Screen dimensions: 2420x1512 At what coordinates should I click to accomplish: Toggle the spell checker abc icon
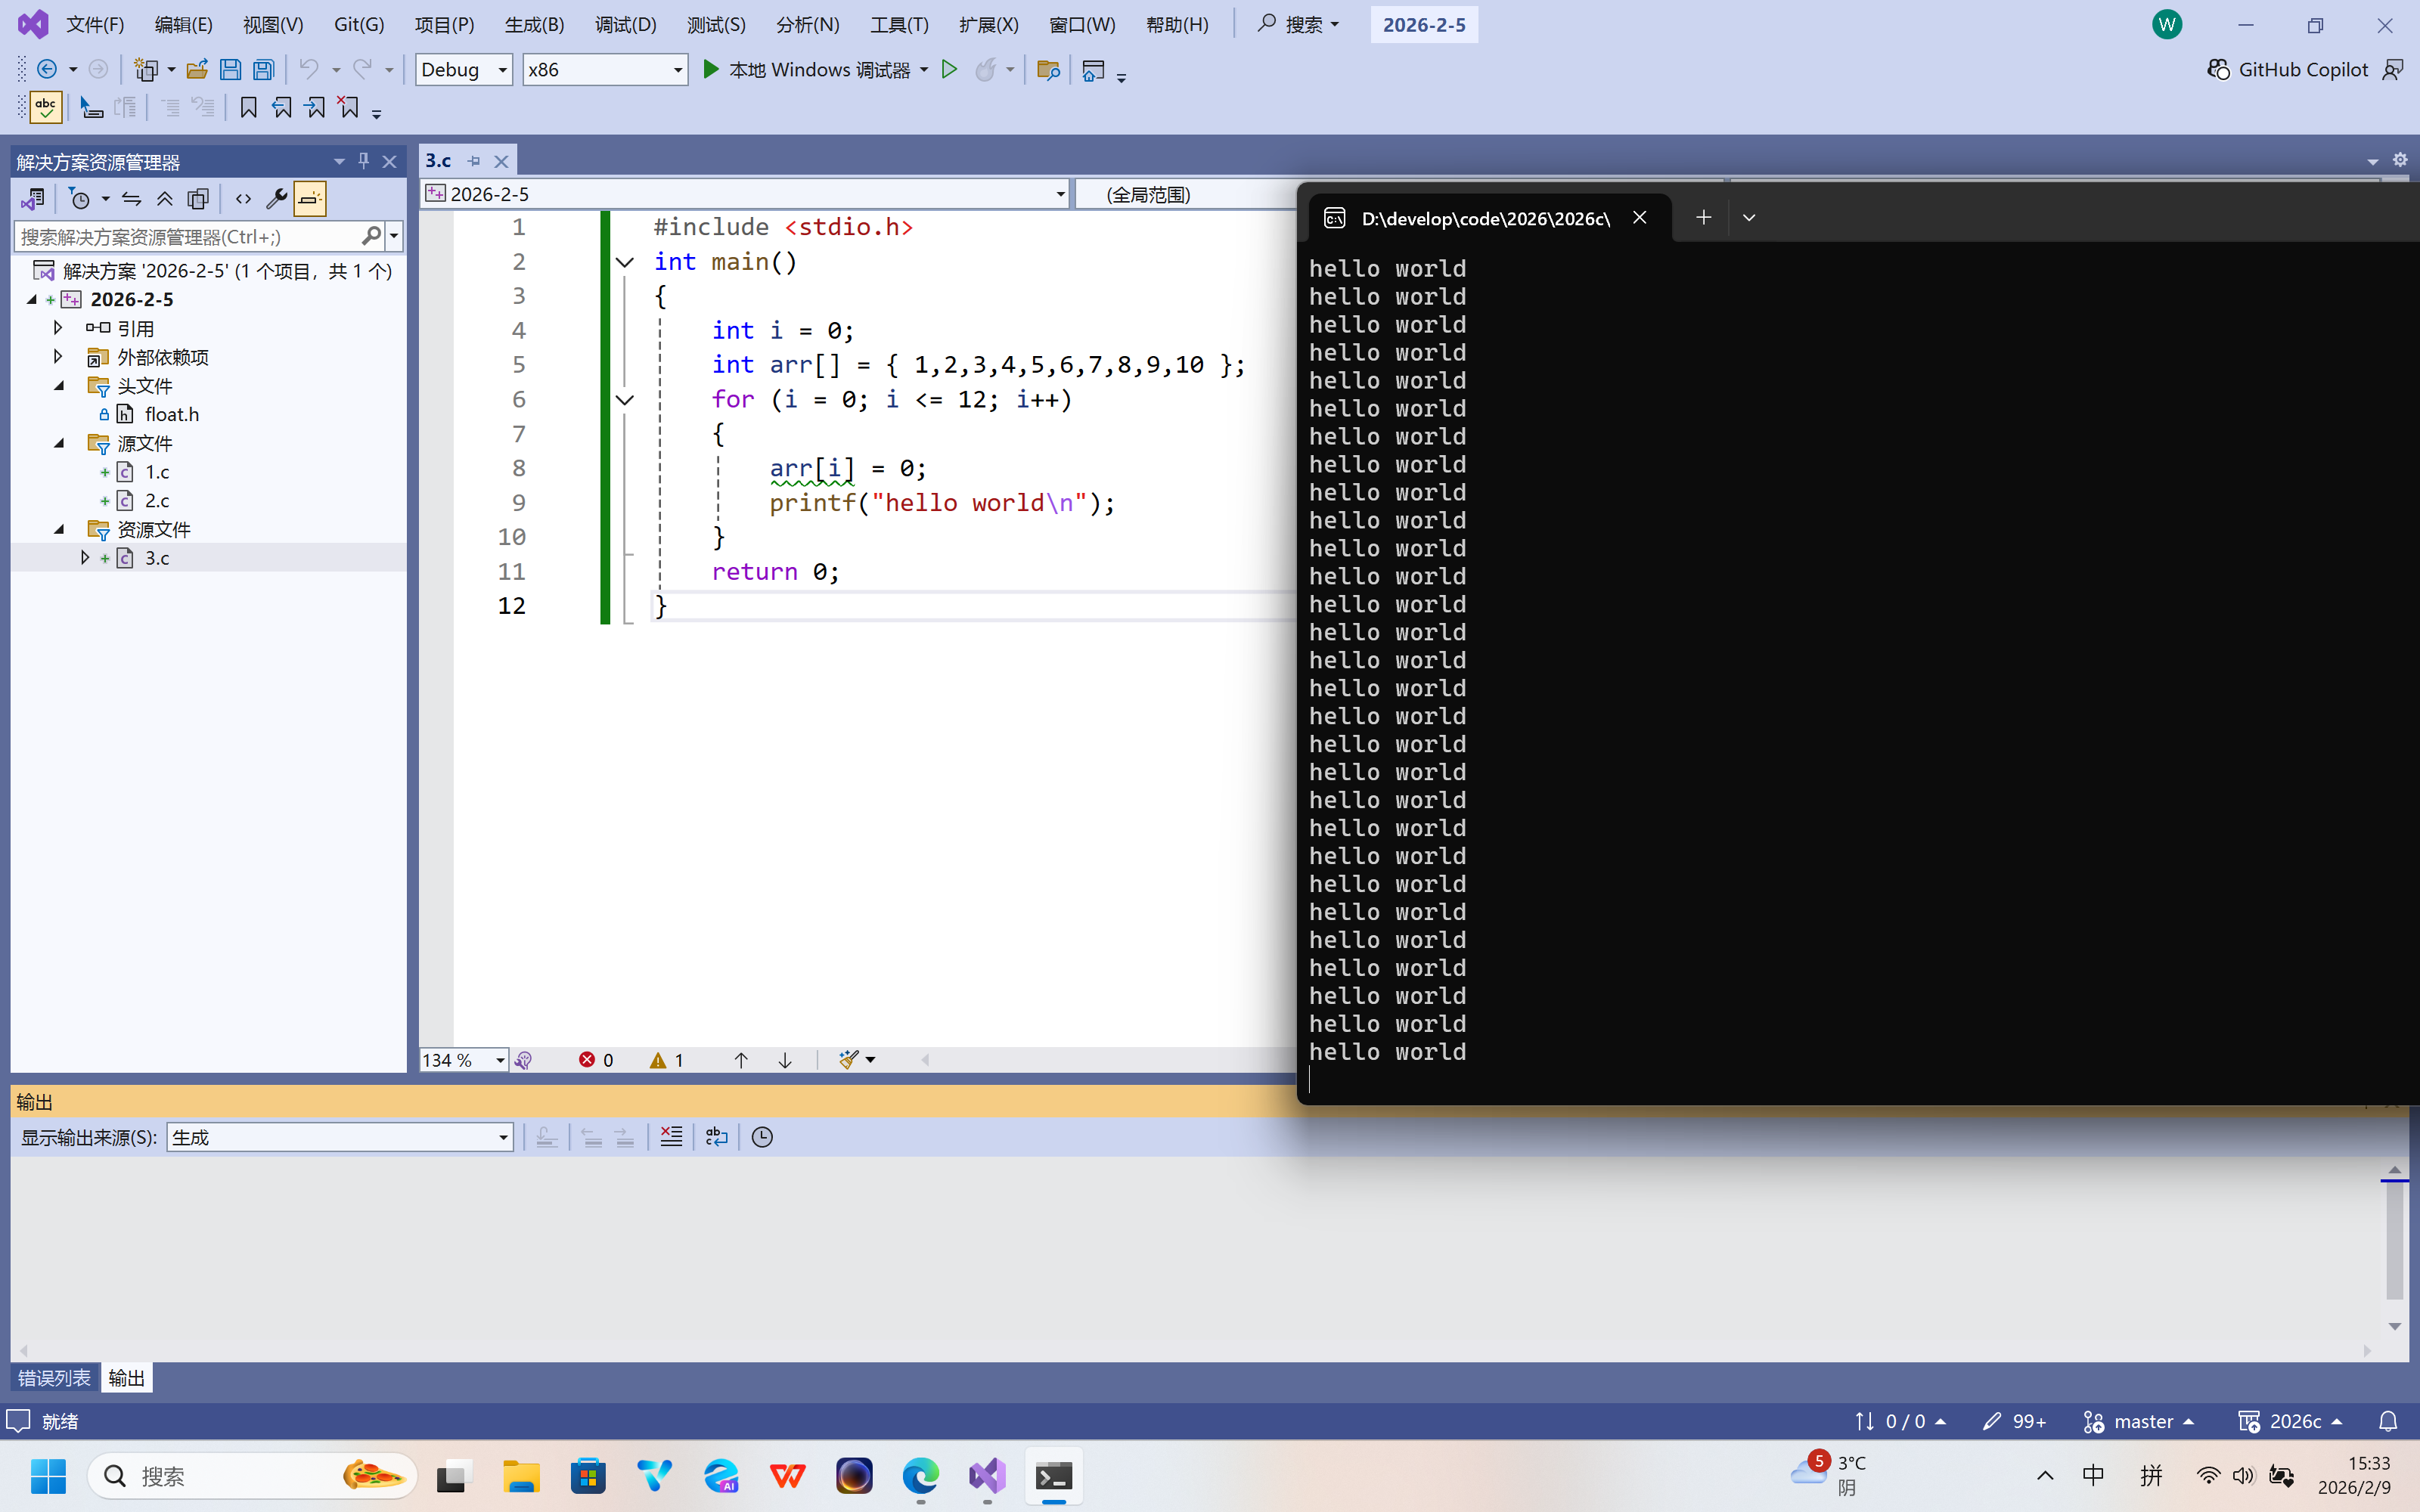[45, 107]
